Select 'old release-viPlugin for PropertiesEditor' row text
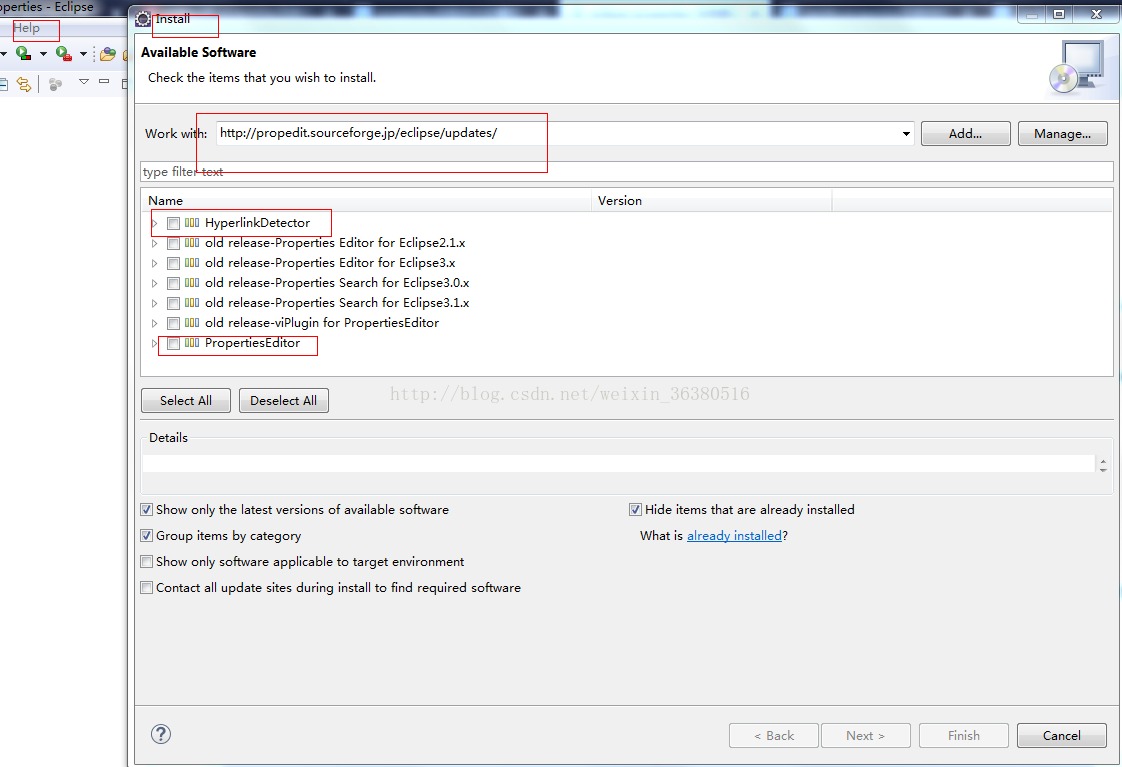The image size is (1122, 767). tap(322, 323)
